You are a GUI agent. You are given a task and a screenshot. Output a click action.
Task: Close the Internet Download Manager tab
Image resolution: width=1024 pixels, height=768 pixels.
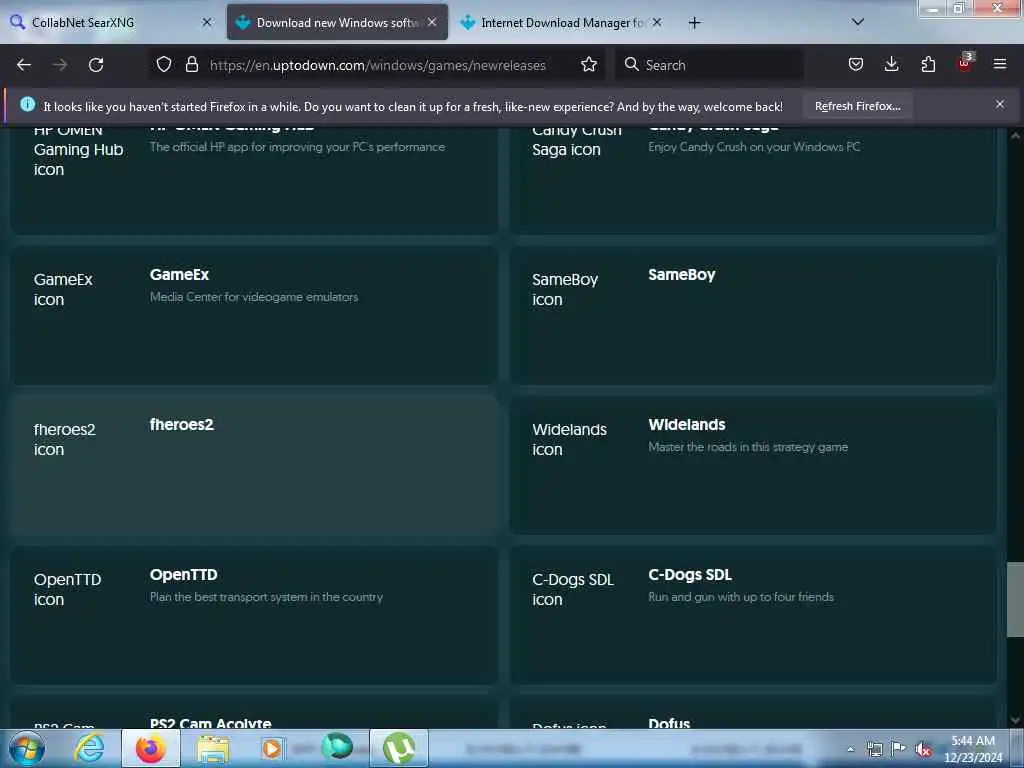(657, 22)
